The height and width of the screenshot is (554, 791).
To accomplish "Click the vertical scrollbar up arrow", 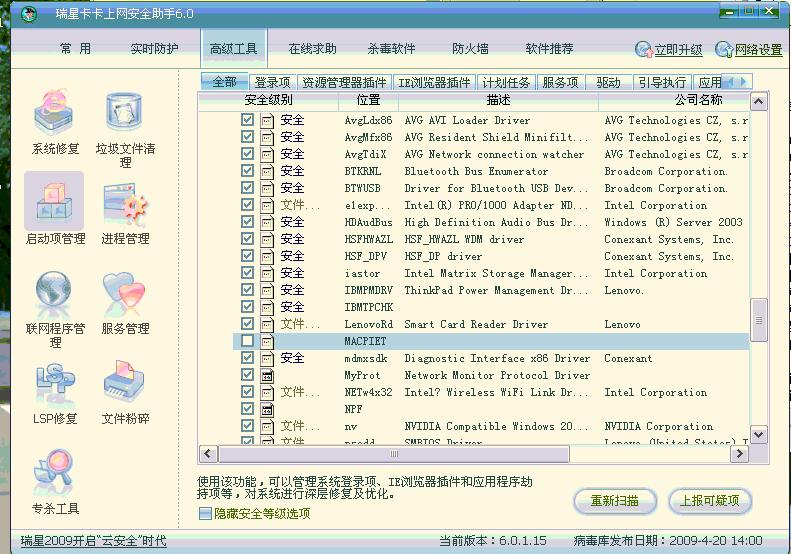I will point(758,102).
